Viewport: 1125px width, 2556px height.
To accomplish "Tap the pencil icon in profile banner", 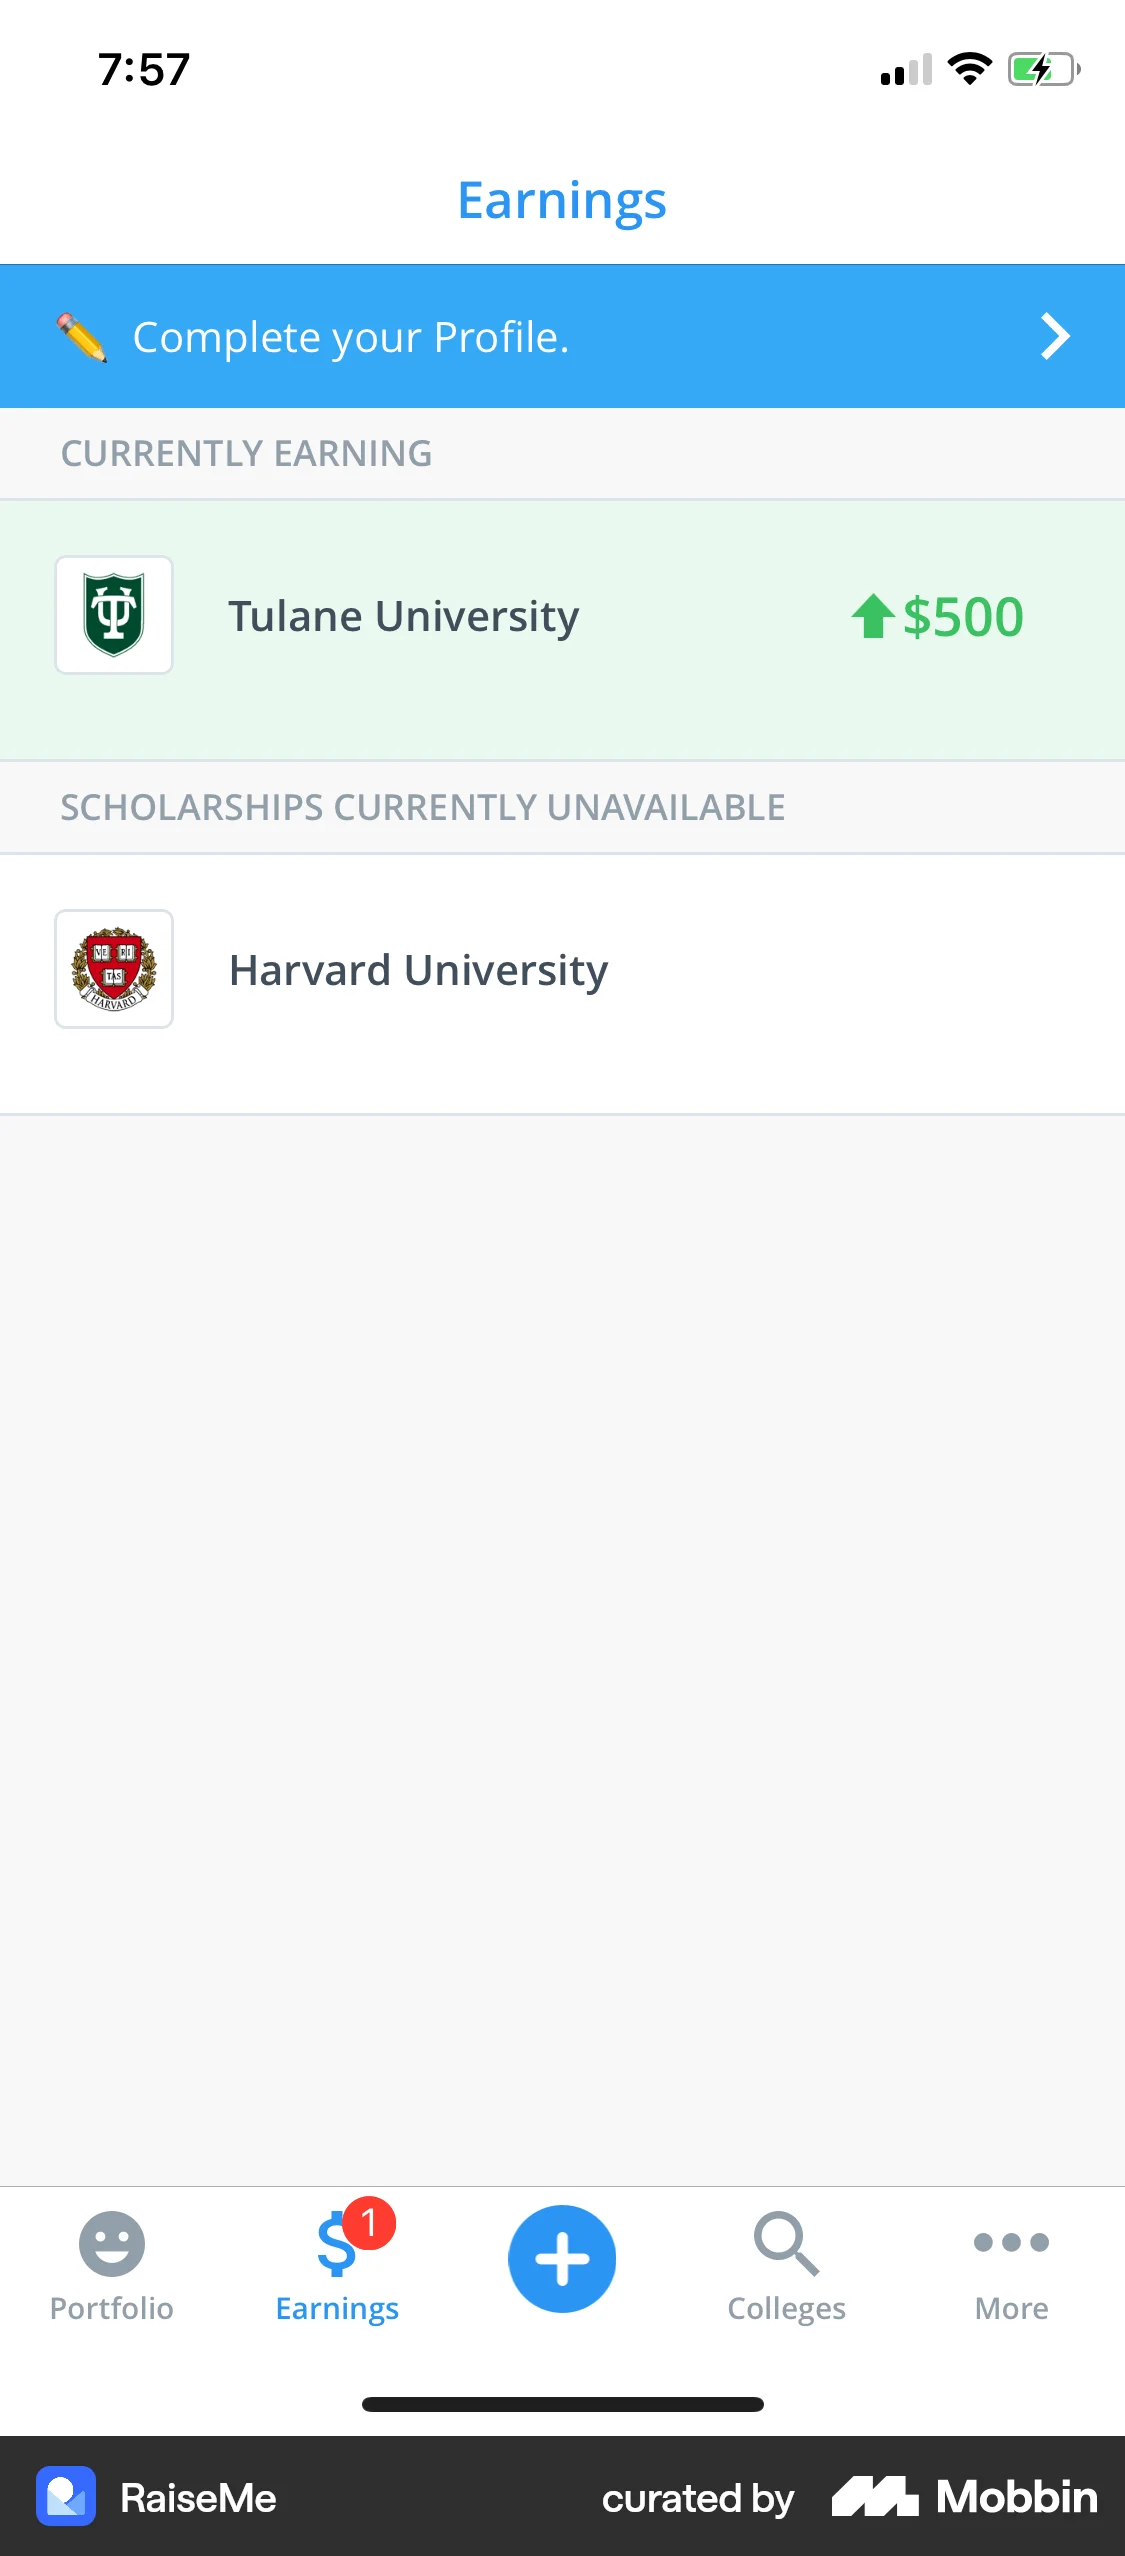I will pos(81,337).
